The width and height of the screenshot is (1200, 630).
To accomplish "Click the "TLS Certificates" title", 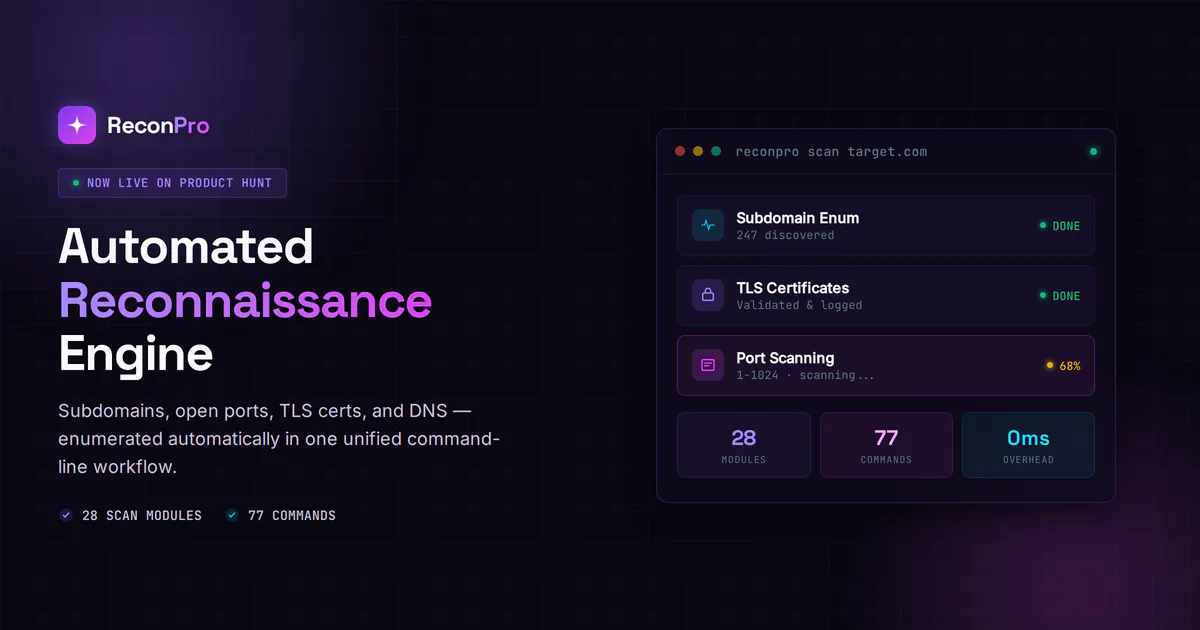I will (793, 288).
